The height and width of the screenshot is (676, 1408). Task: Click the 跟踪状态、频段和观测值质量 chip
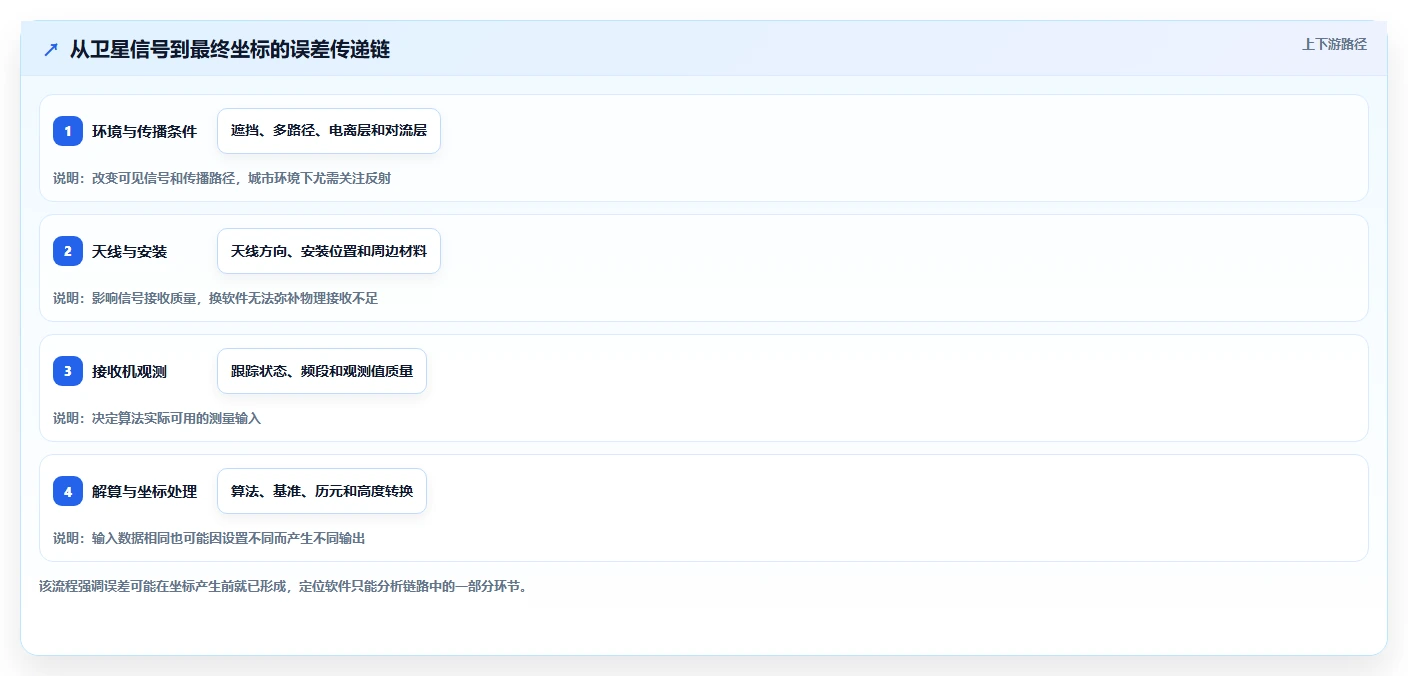[x=322, y=371]
